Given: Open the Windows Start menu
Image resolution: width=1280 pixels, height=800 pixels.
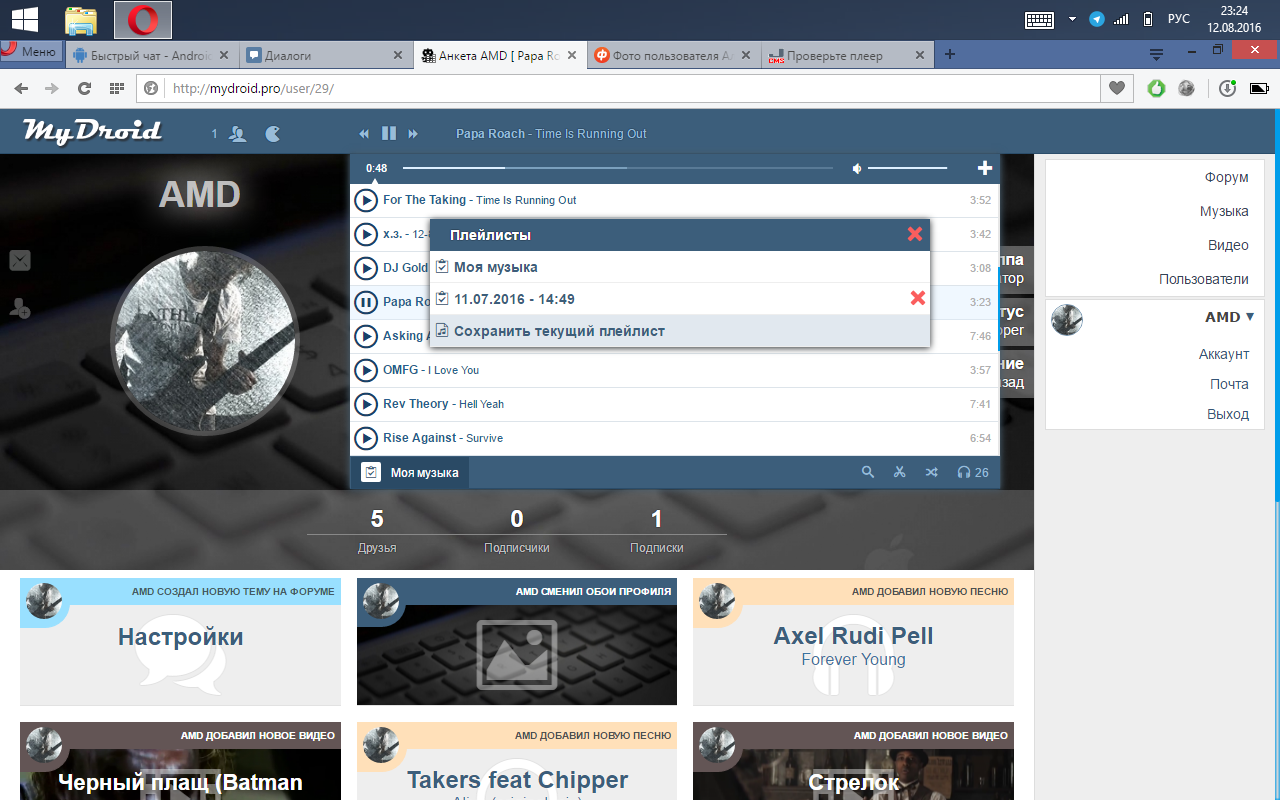Looking at the screenshot, I should click(x=24, y=19).
